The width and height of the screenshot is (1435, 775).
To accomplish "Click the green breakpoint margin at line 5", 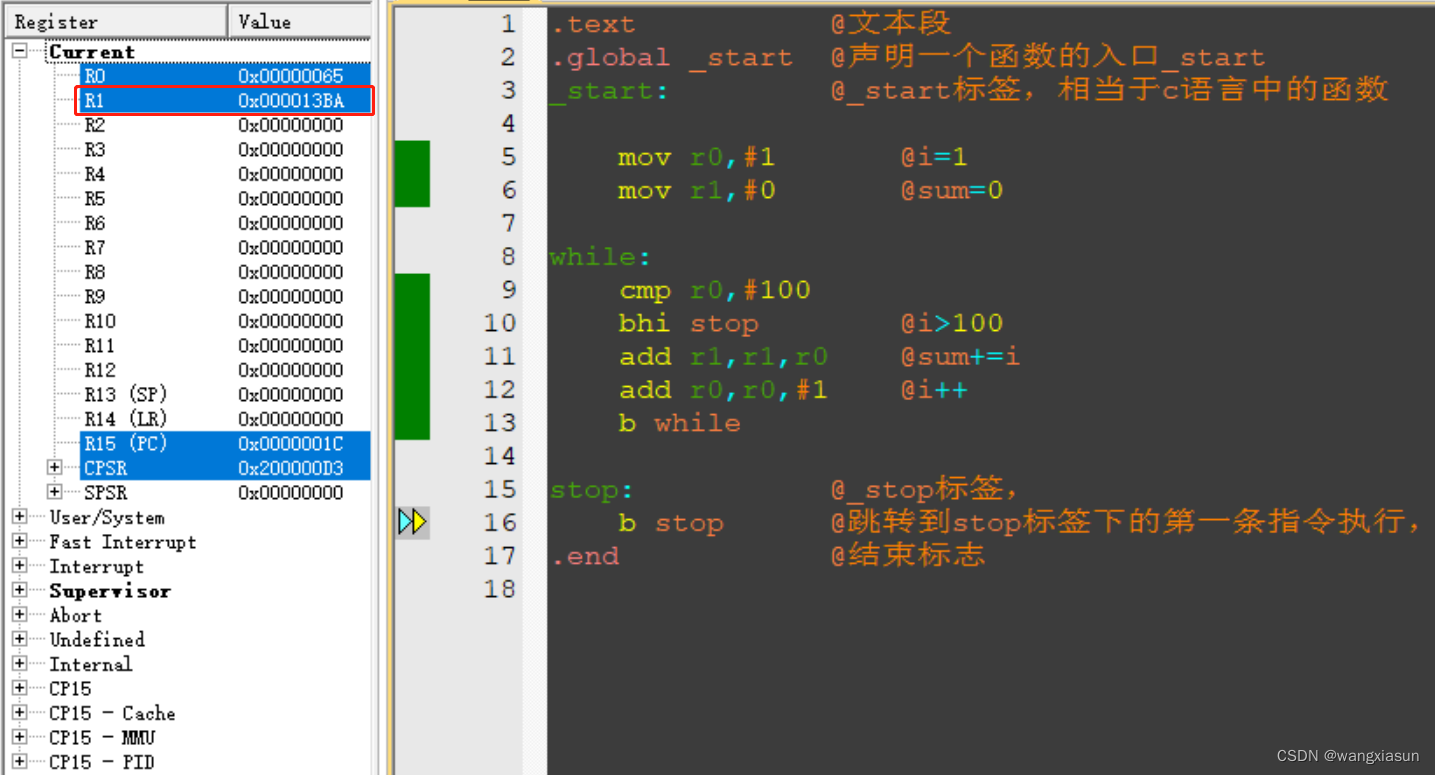I will 412,157.
